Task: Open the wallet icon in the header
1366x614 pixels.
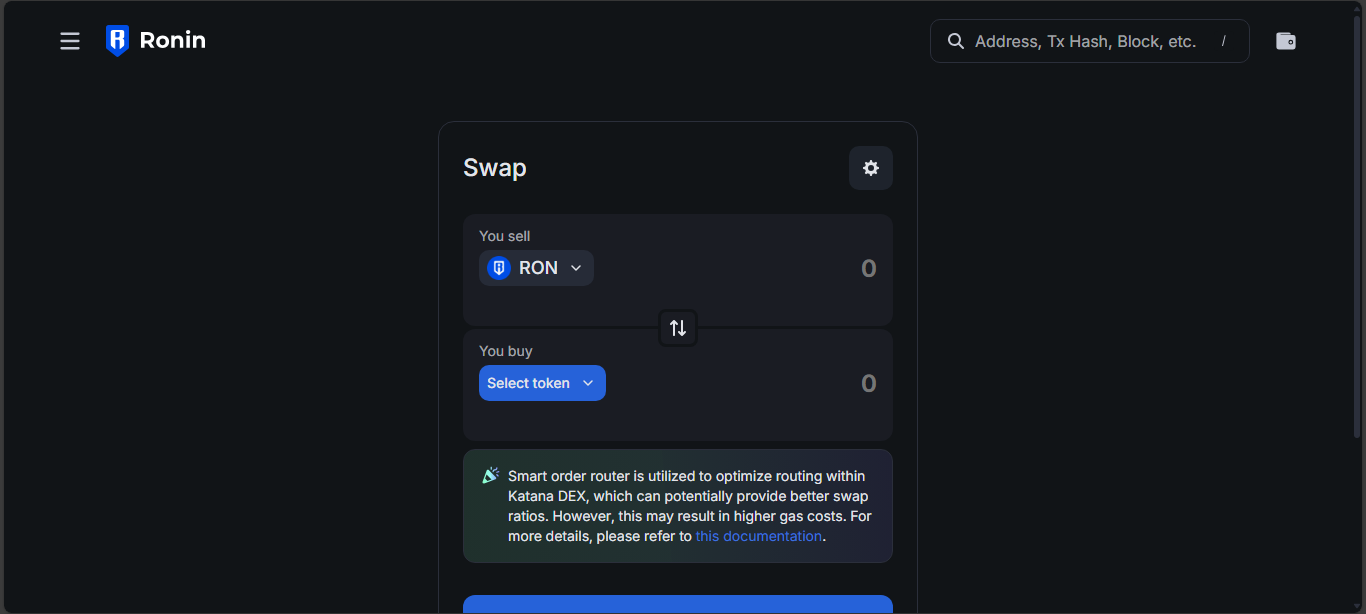Action: tap(1286, 41)
